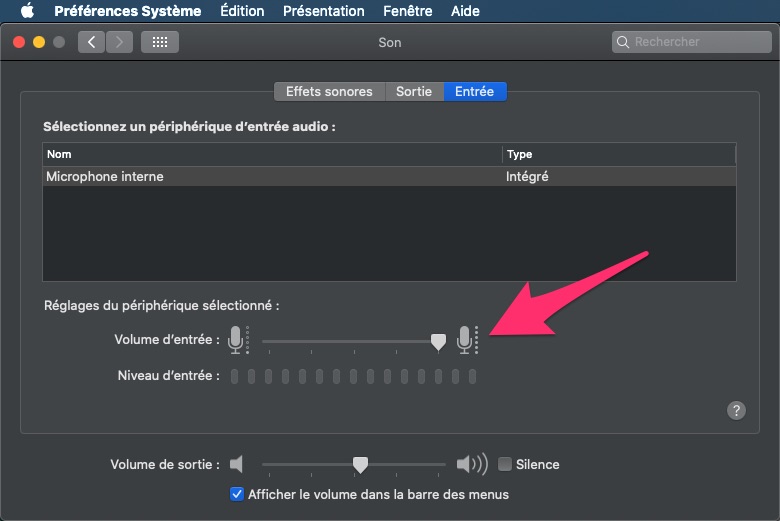Image resolution: width=780 pixels, height=521 pixels.
Task: Click the Type column header
Action: point(619,154)
